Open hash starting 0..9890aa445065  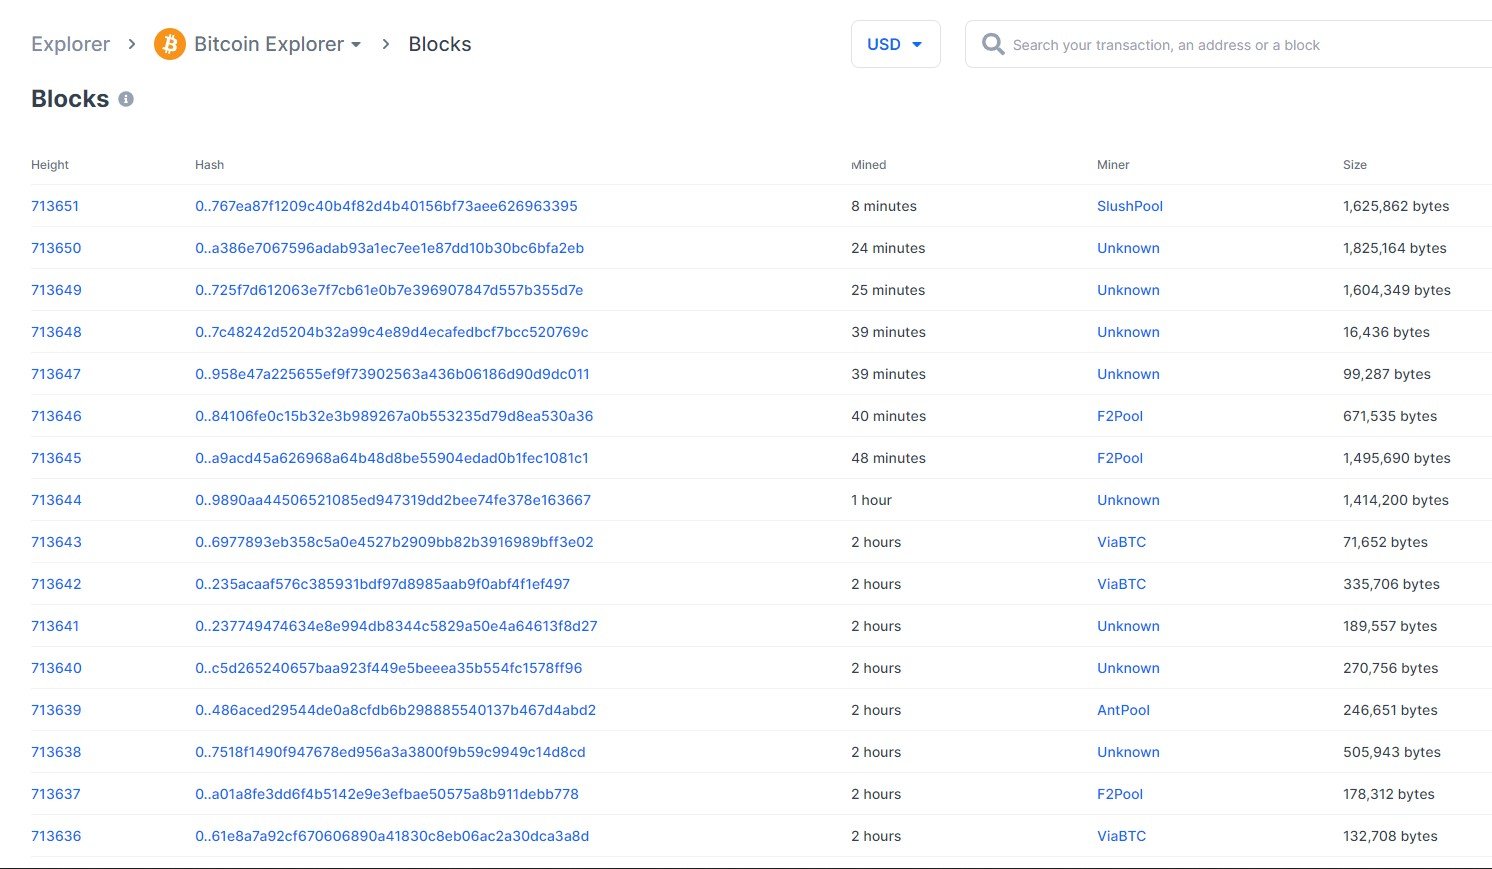click(393, 500)
